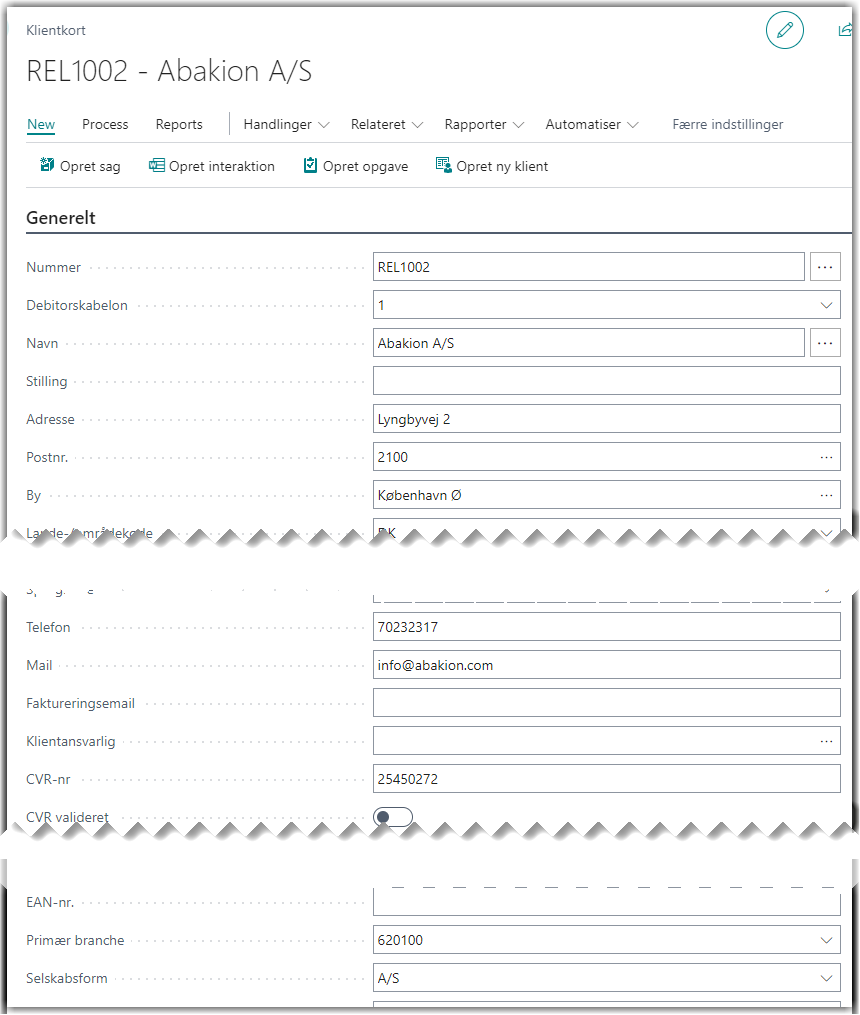Click the CVR-nr field with 25450272
The height and width of the screenshot is (1015, 860).
(606, 779)
